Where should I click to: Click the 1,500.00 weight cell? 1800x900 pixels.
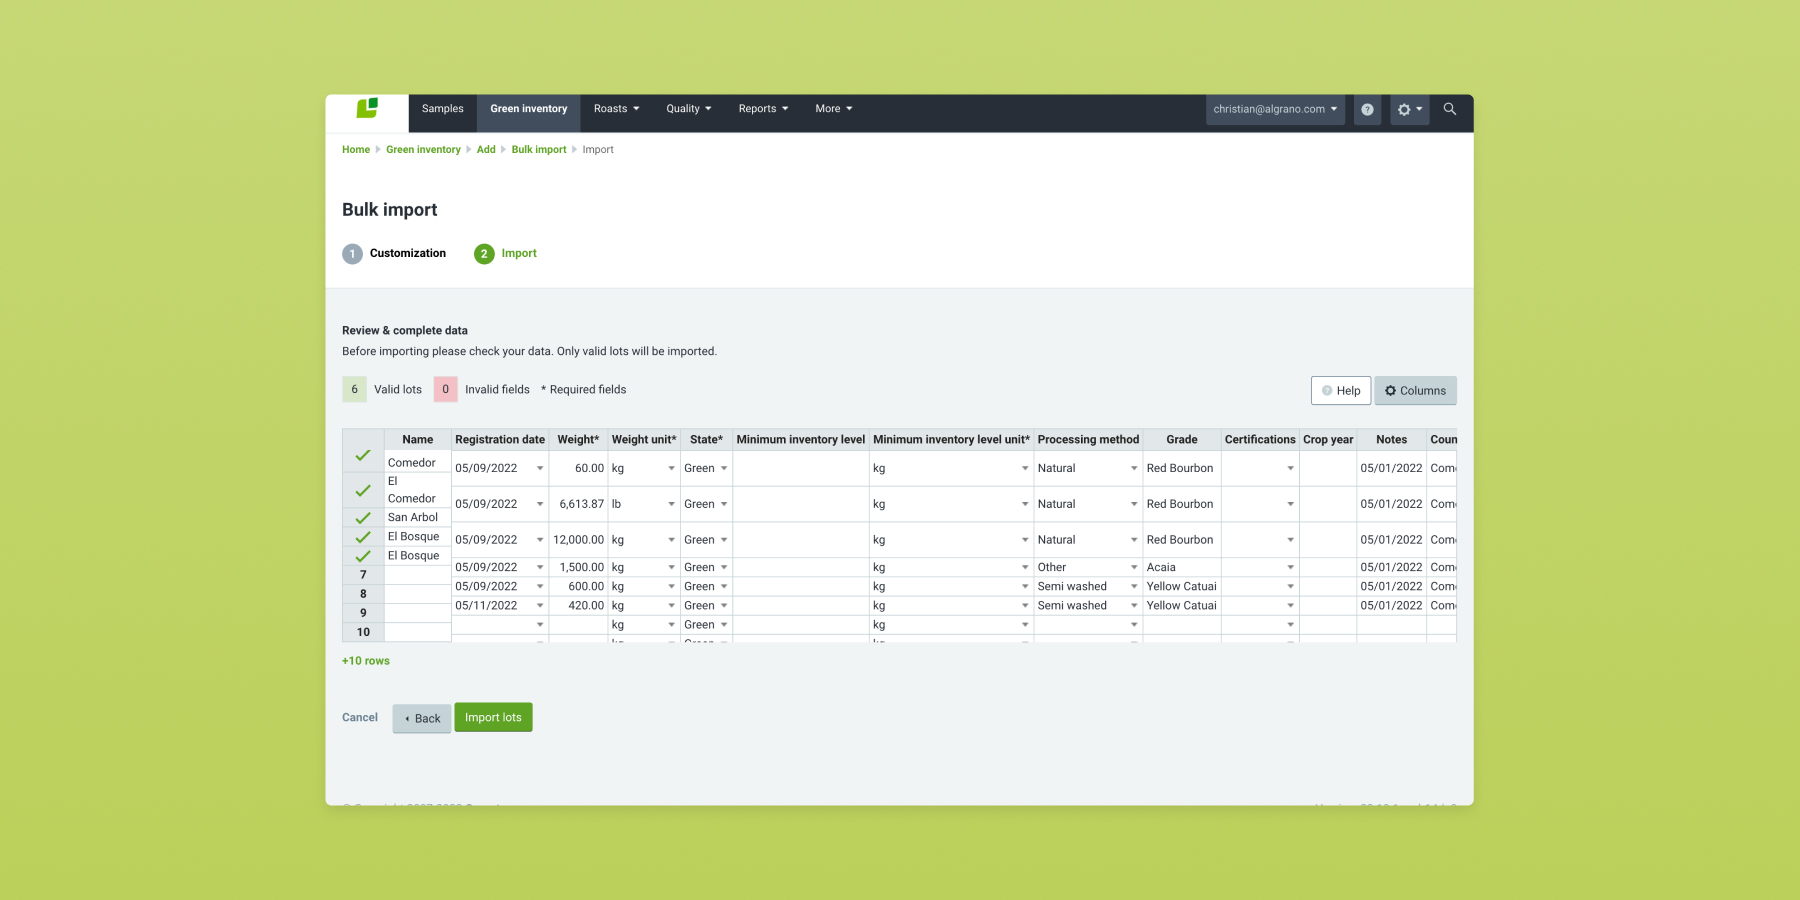[x=579, y=568]
